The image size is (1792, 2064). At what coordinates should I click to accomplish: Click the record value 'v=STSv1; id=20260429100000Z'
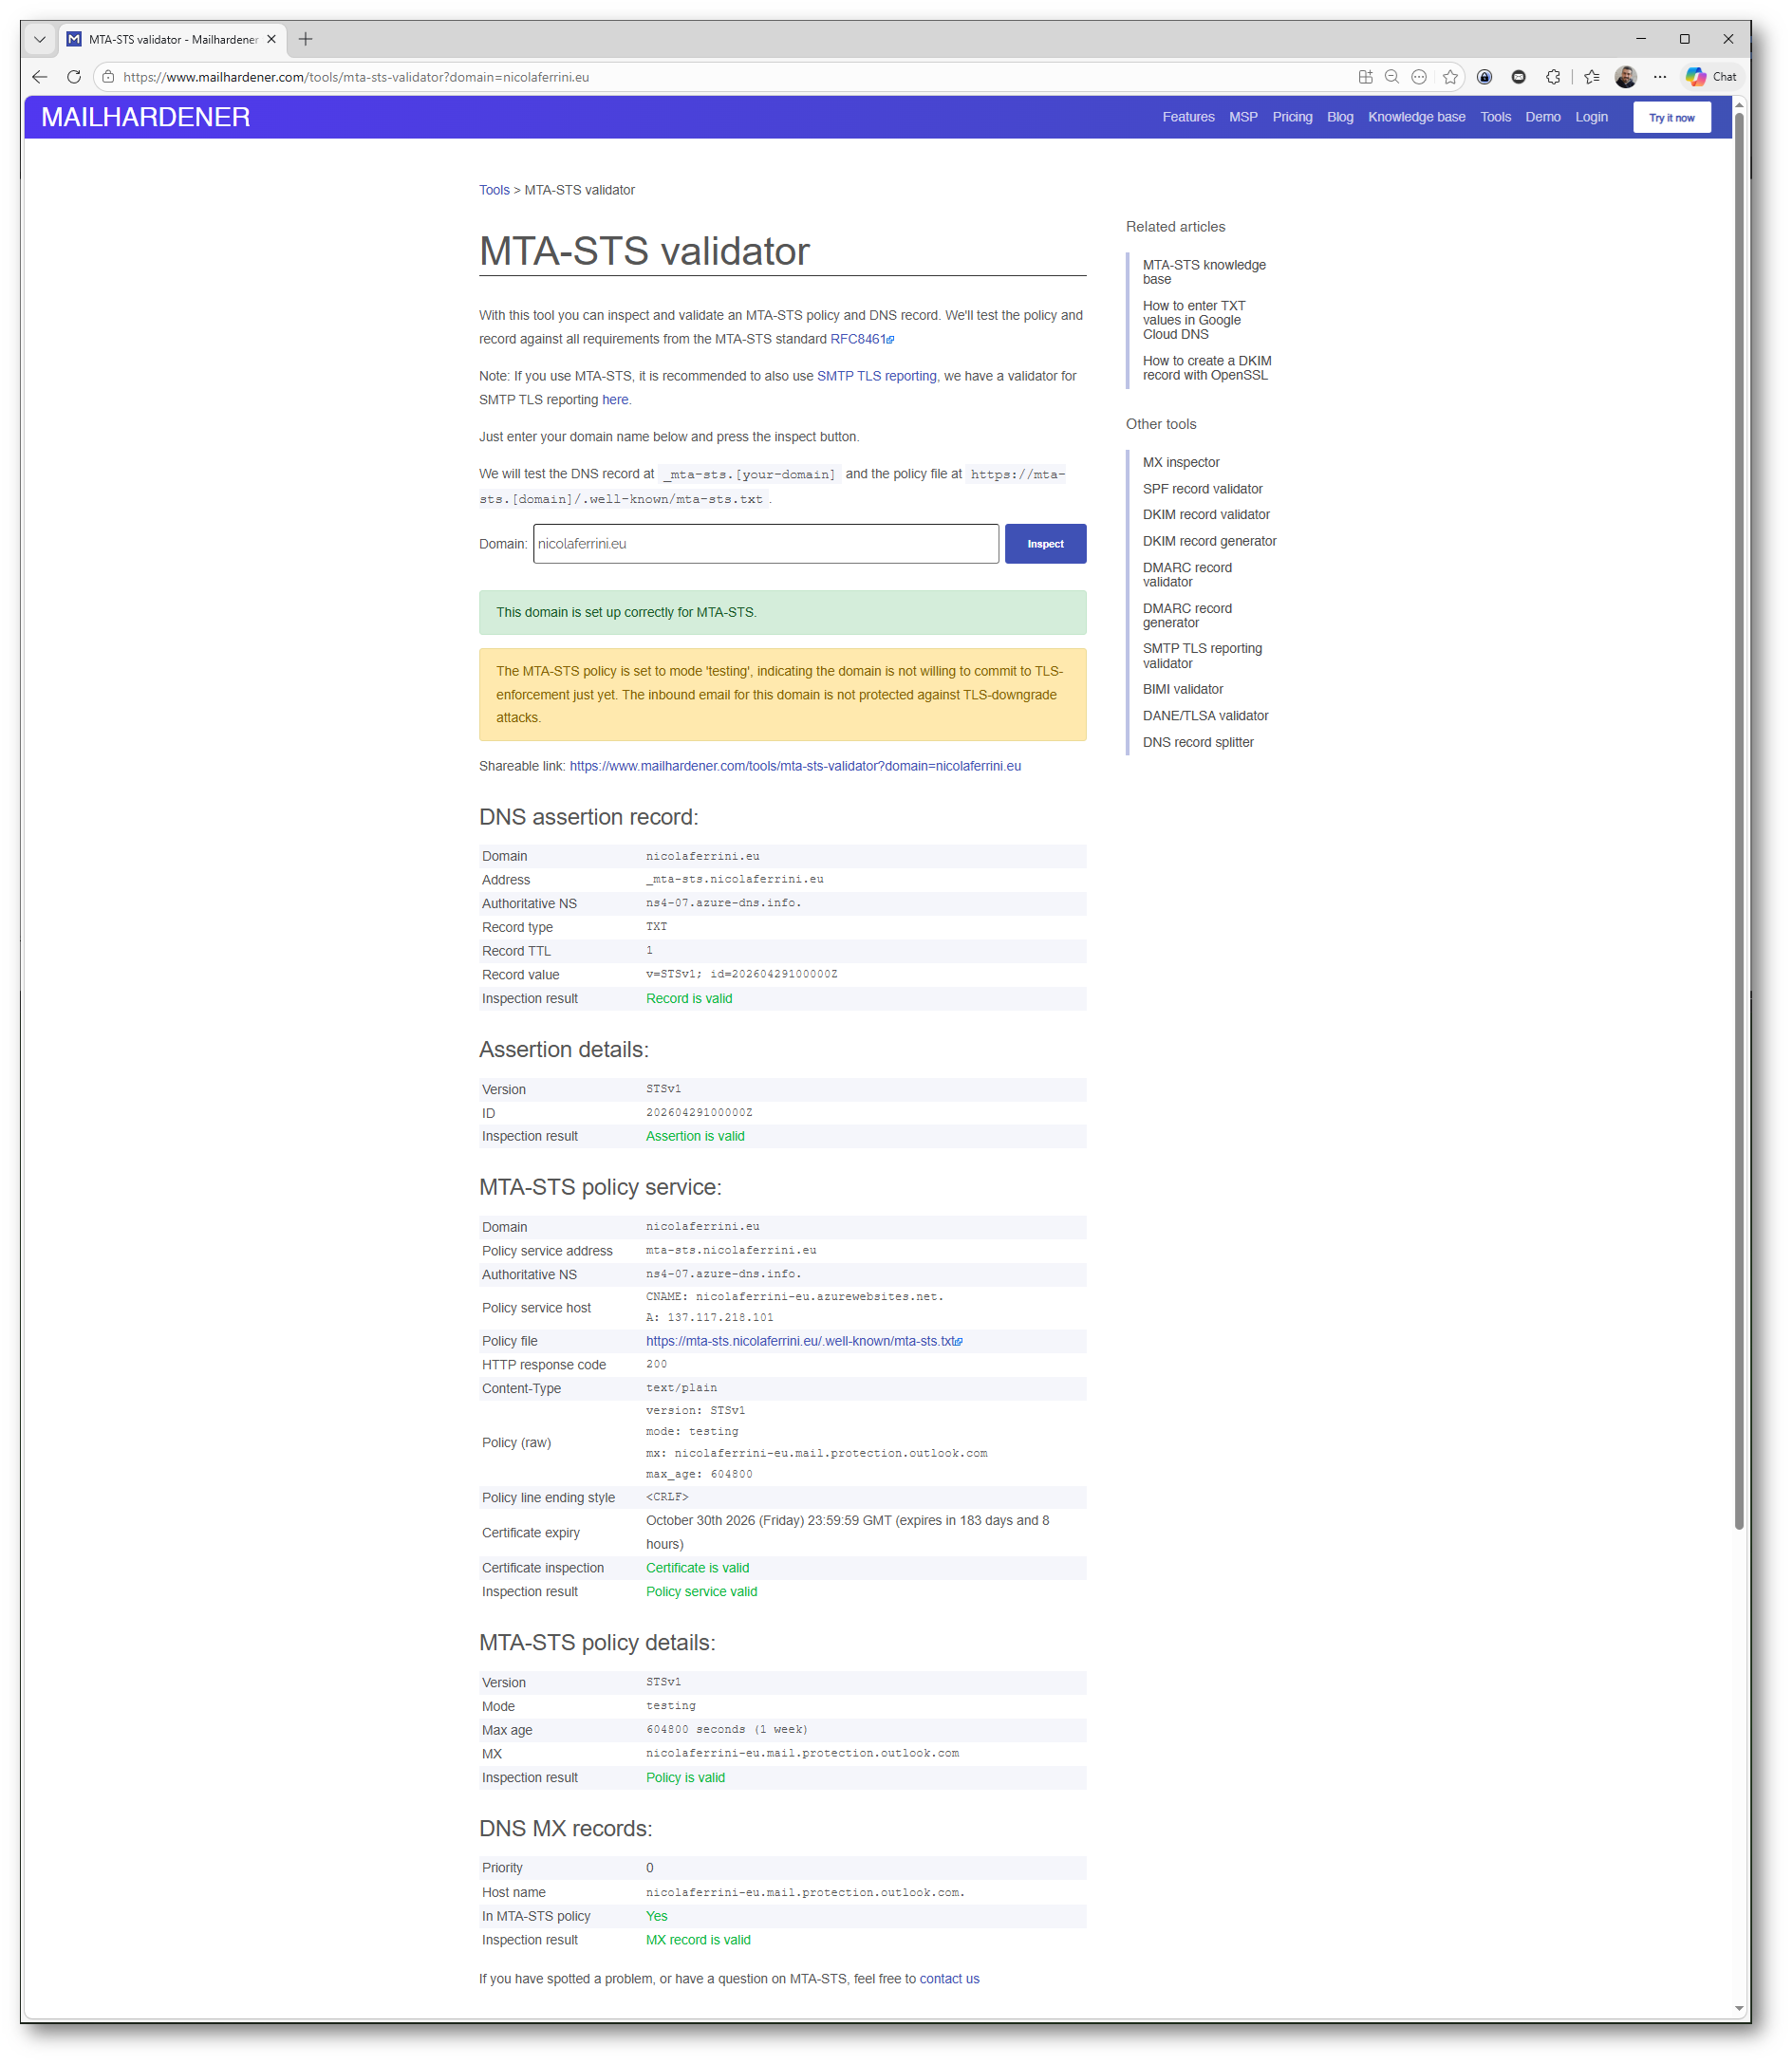pos(742,974)
